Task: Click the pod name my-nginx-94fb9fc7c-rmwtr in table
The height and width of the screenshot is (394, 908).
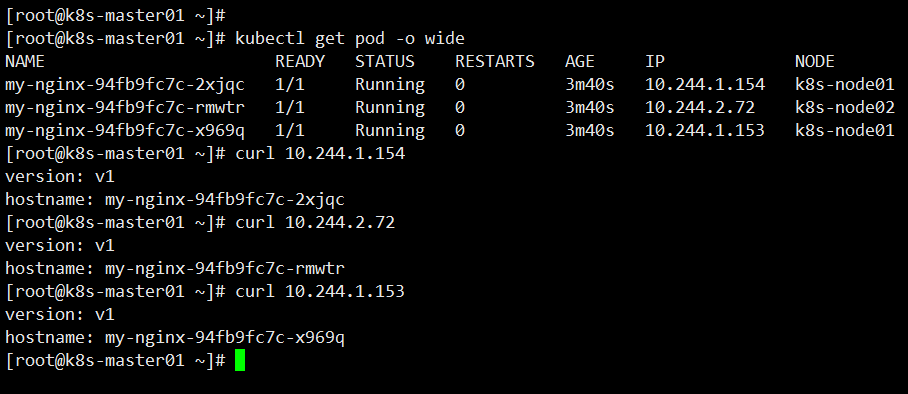Action: tap(125, 108)
